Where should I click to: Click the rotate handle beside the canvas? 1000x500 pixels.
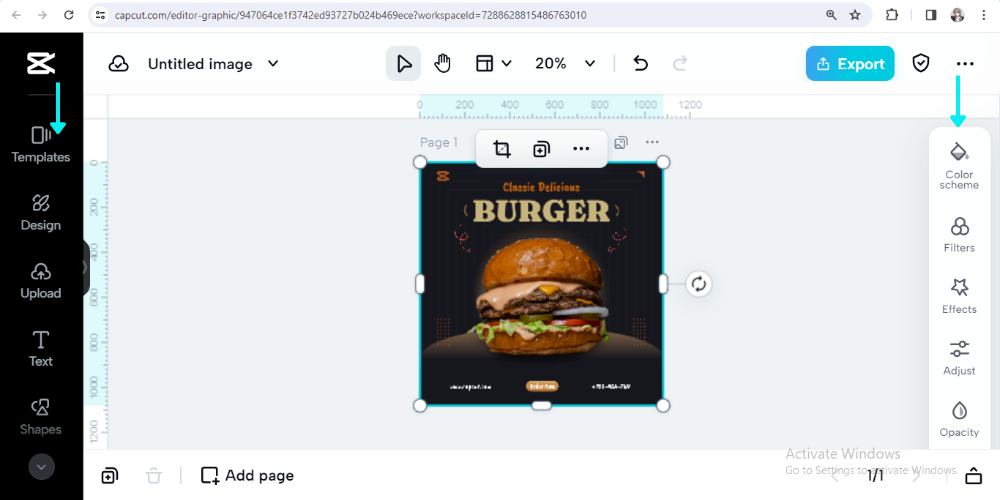[699, 284]
